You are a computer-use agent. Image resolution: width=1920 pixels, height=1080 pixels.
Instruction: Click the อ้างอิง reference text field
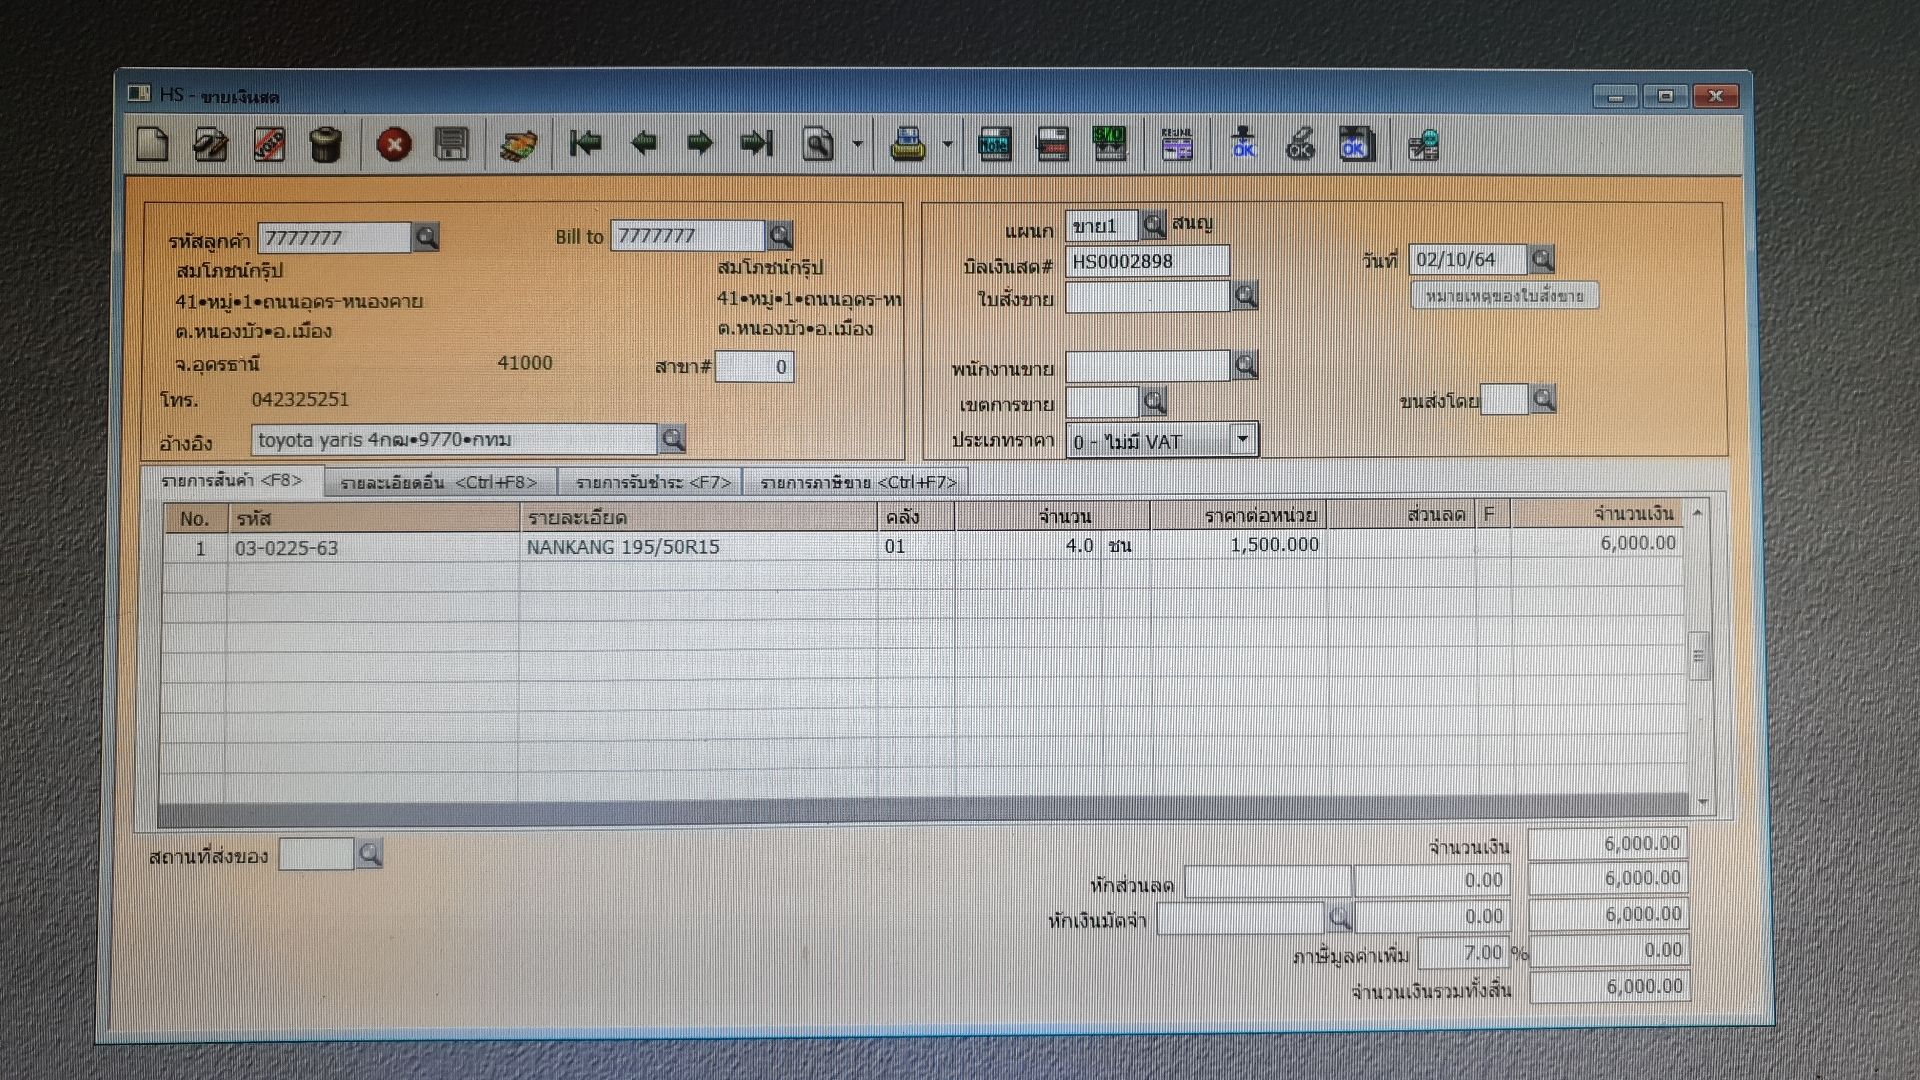(456, 440)
